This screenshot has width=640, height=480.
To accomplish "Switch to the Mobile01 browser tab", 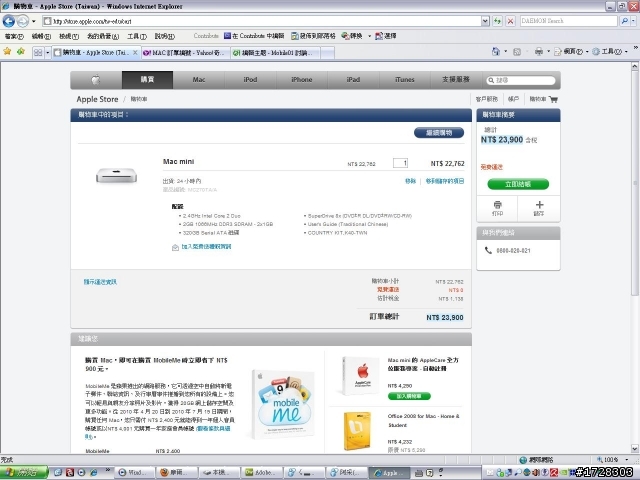I will tap(276, 53).
